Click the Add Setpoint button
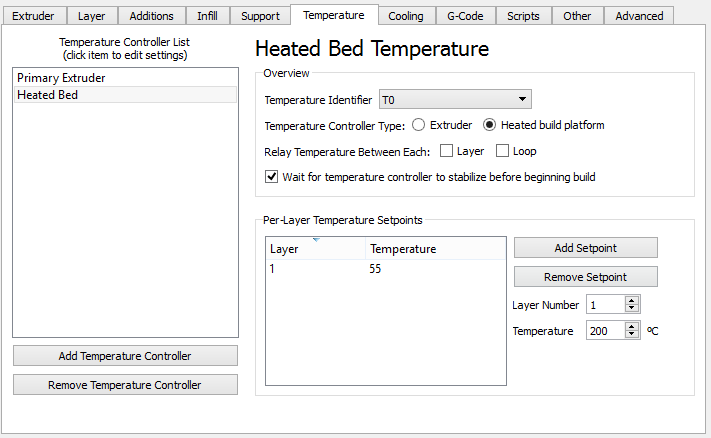Image resolution: width=711 pixels, height=438 pixels. point(586,248)
